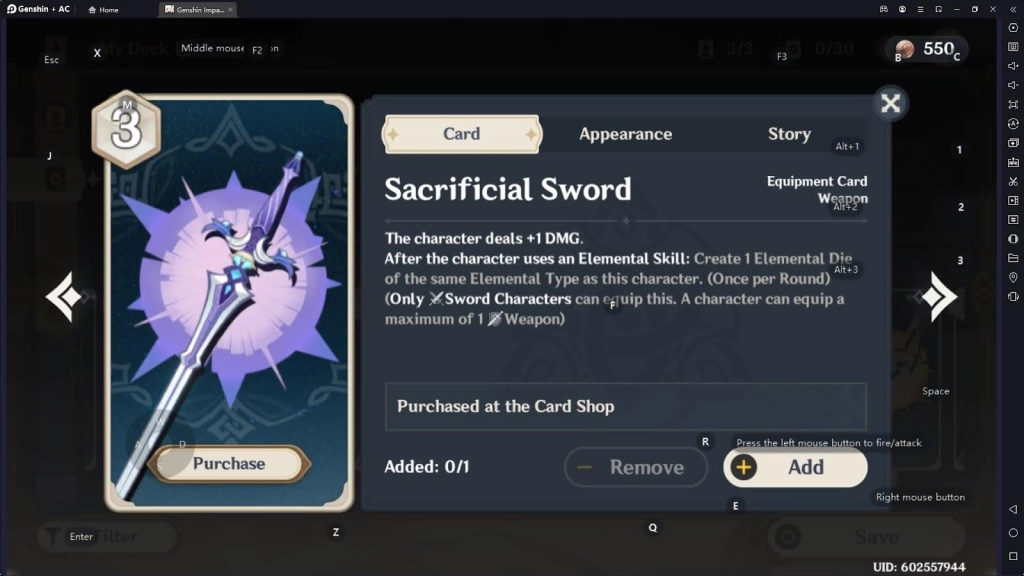This screenshot has width=1024, height=576.
Task: Close the Sacrificial Sword card detail dialog
Action: [889, 102]
